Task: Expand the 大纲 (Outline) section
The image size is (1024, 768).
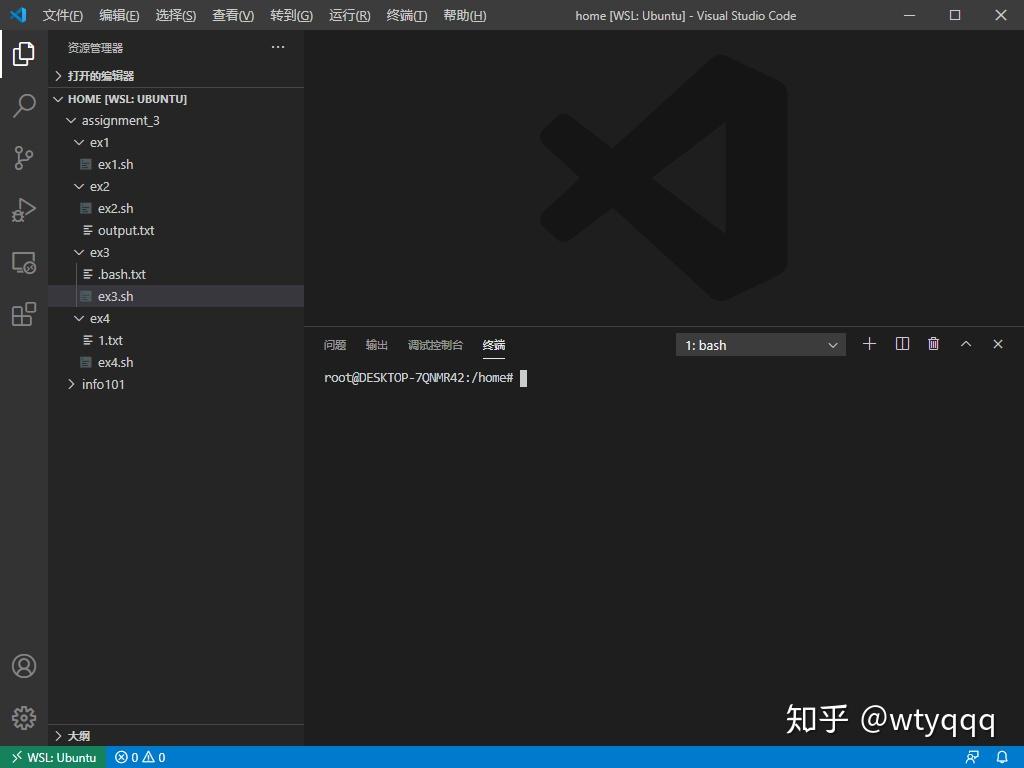Action: [77, 735]
